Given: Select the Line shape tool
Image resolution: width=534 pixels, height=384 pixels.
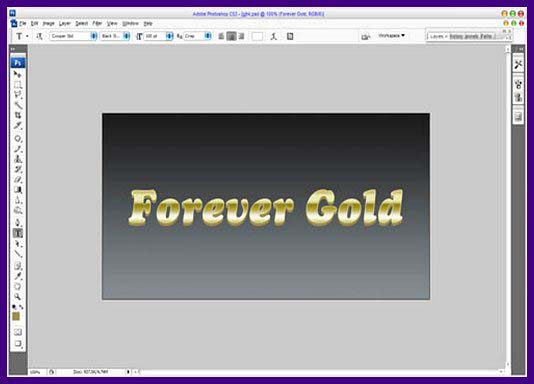Looking at the screenshot, I should 17,254.
